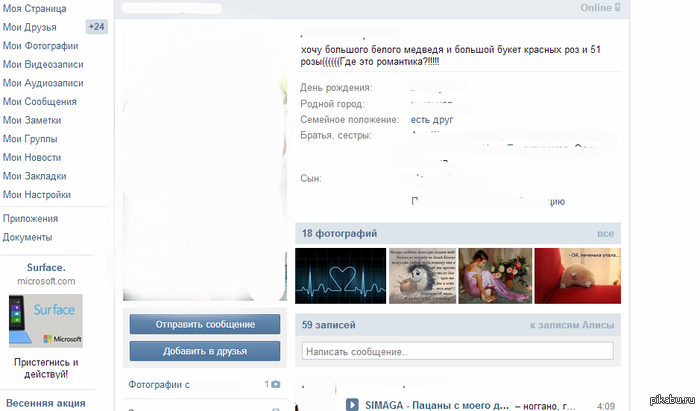
Task: Click есть друг relationship status
Action: (x=432, y=120)
